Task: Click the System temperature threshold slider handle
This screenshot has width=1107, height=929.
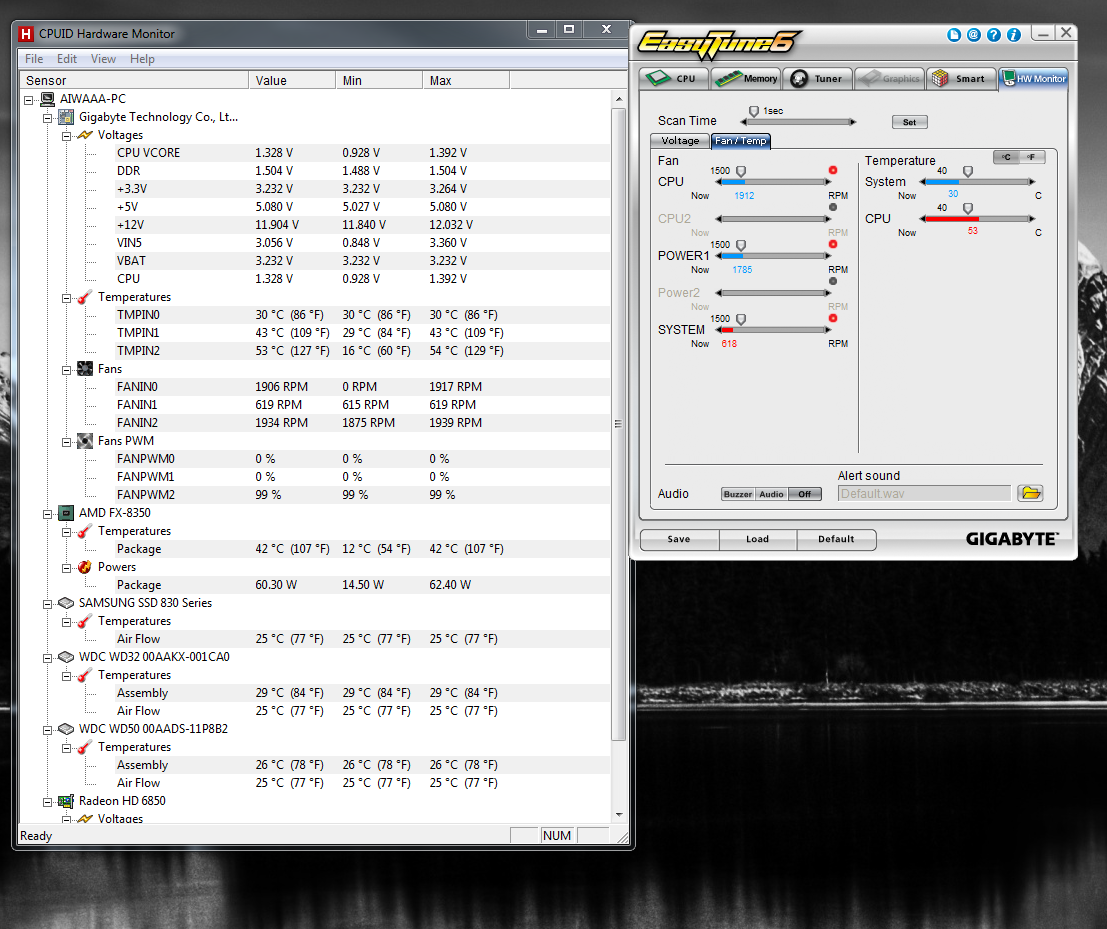Action: (968, 172)
